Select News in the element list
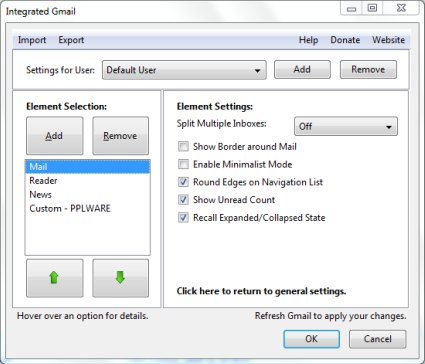This screenshot has height=364, width=425. tap(88, 194)
